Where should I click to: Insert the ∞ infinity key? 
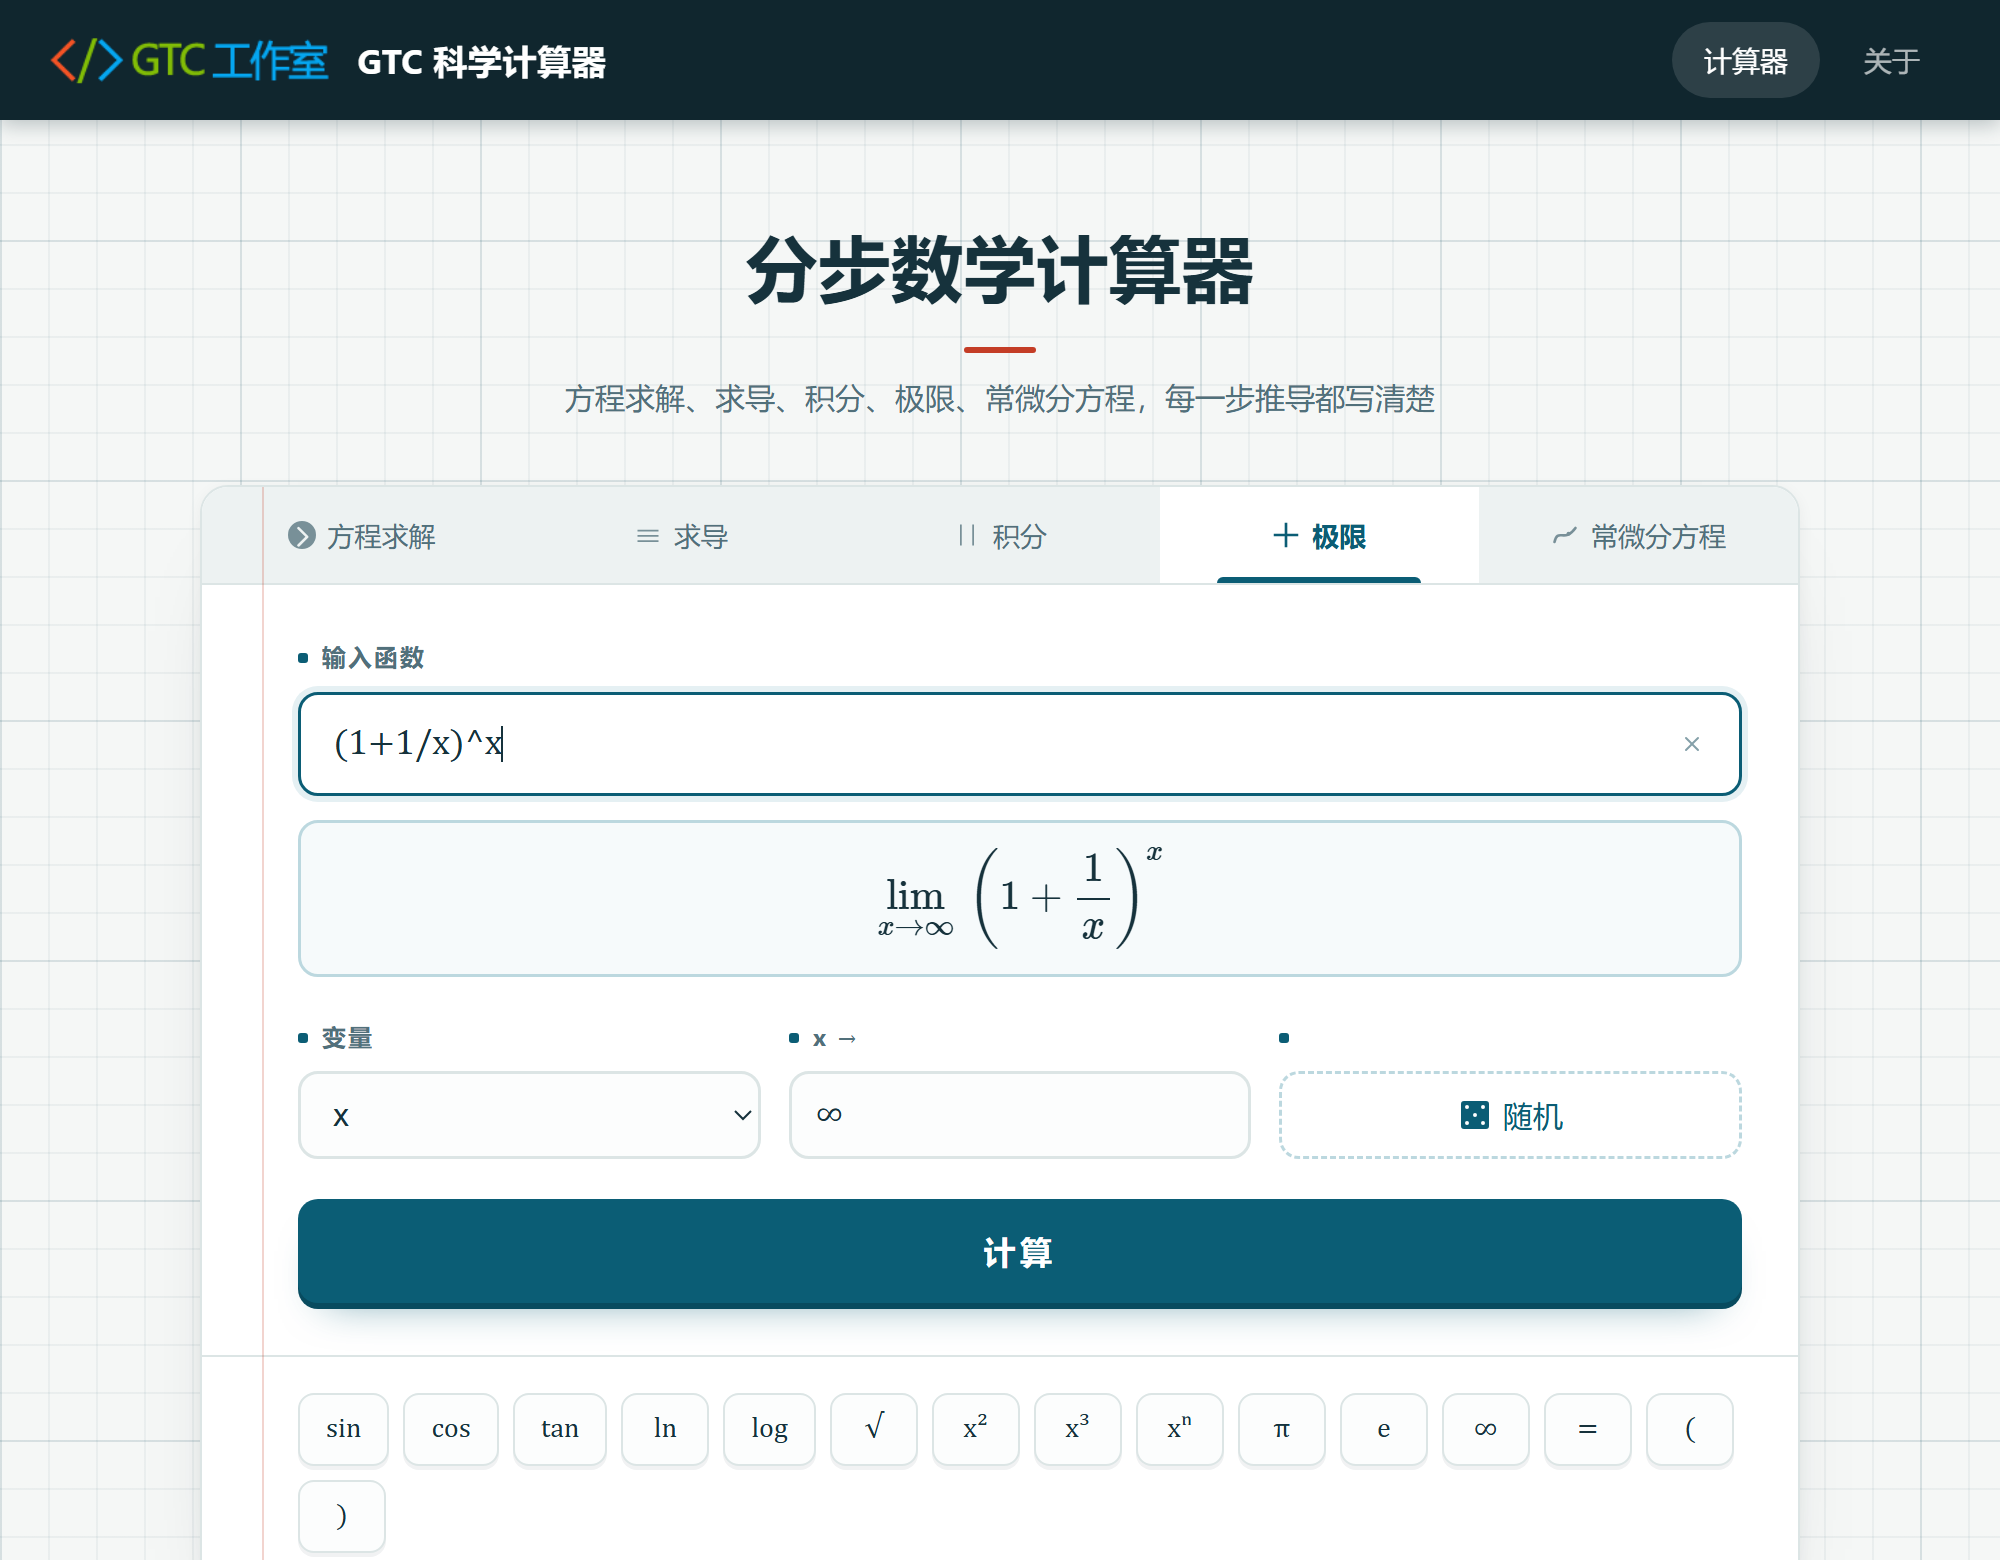click(1486, 1429)
